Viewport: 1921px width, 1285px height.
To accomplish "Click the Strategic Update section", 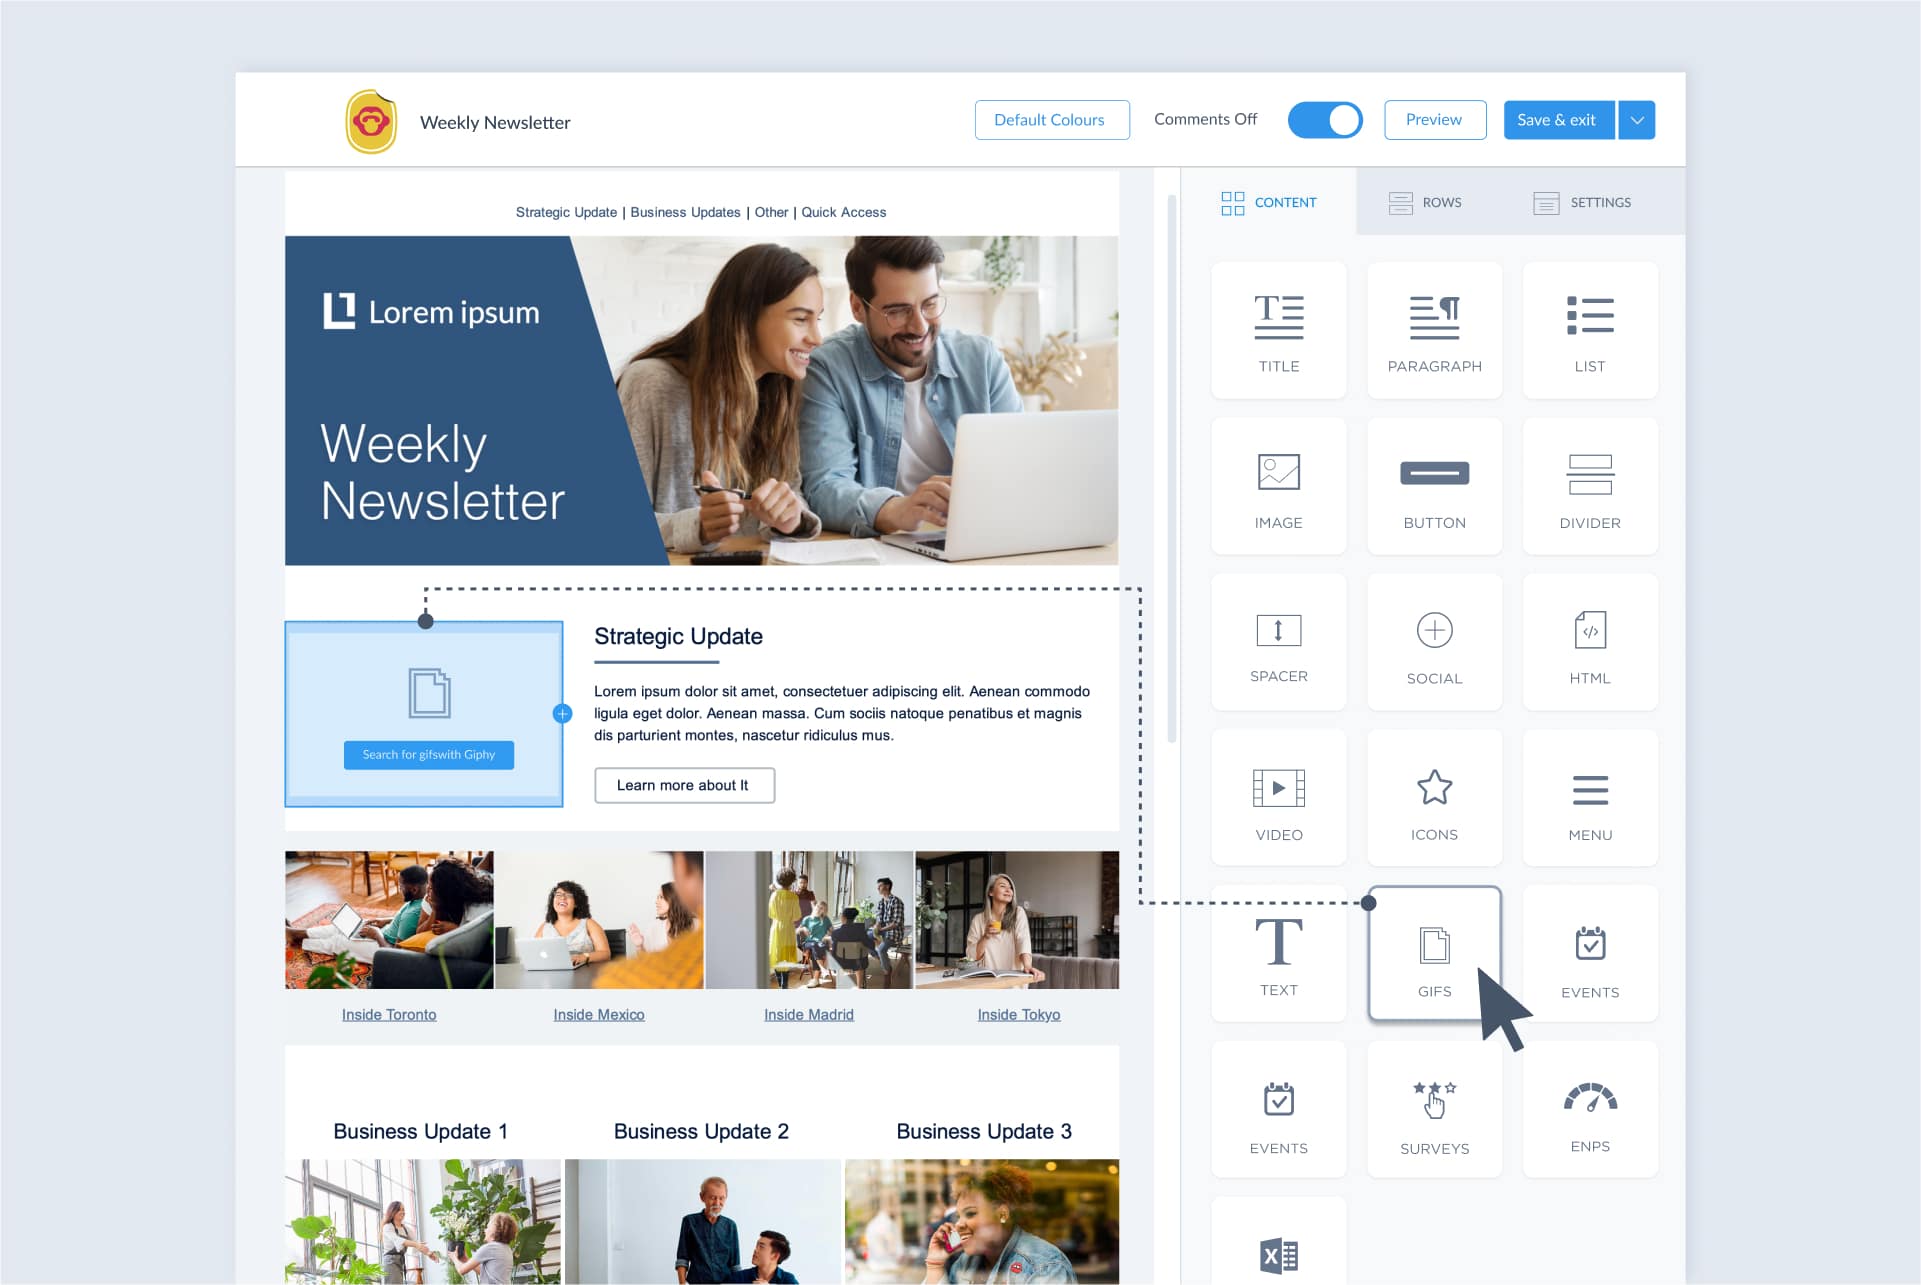I will pos(678,637).
